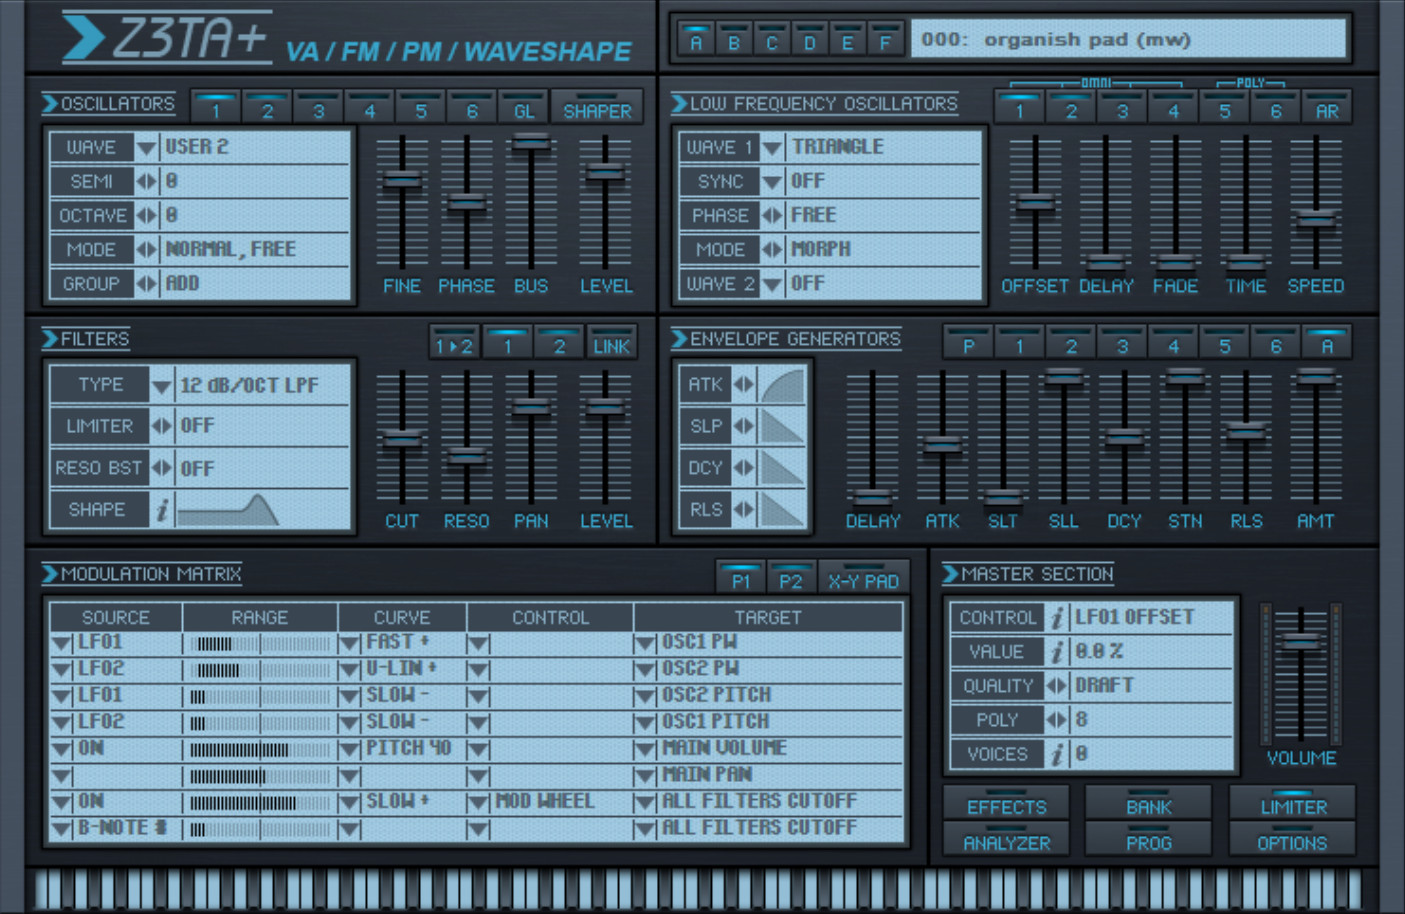This screenshot has width=1405, height=914.
Task: Click the range bar for LFO1 OSC1 PW
Action: (x=259, y=643)
